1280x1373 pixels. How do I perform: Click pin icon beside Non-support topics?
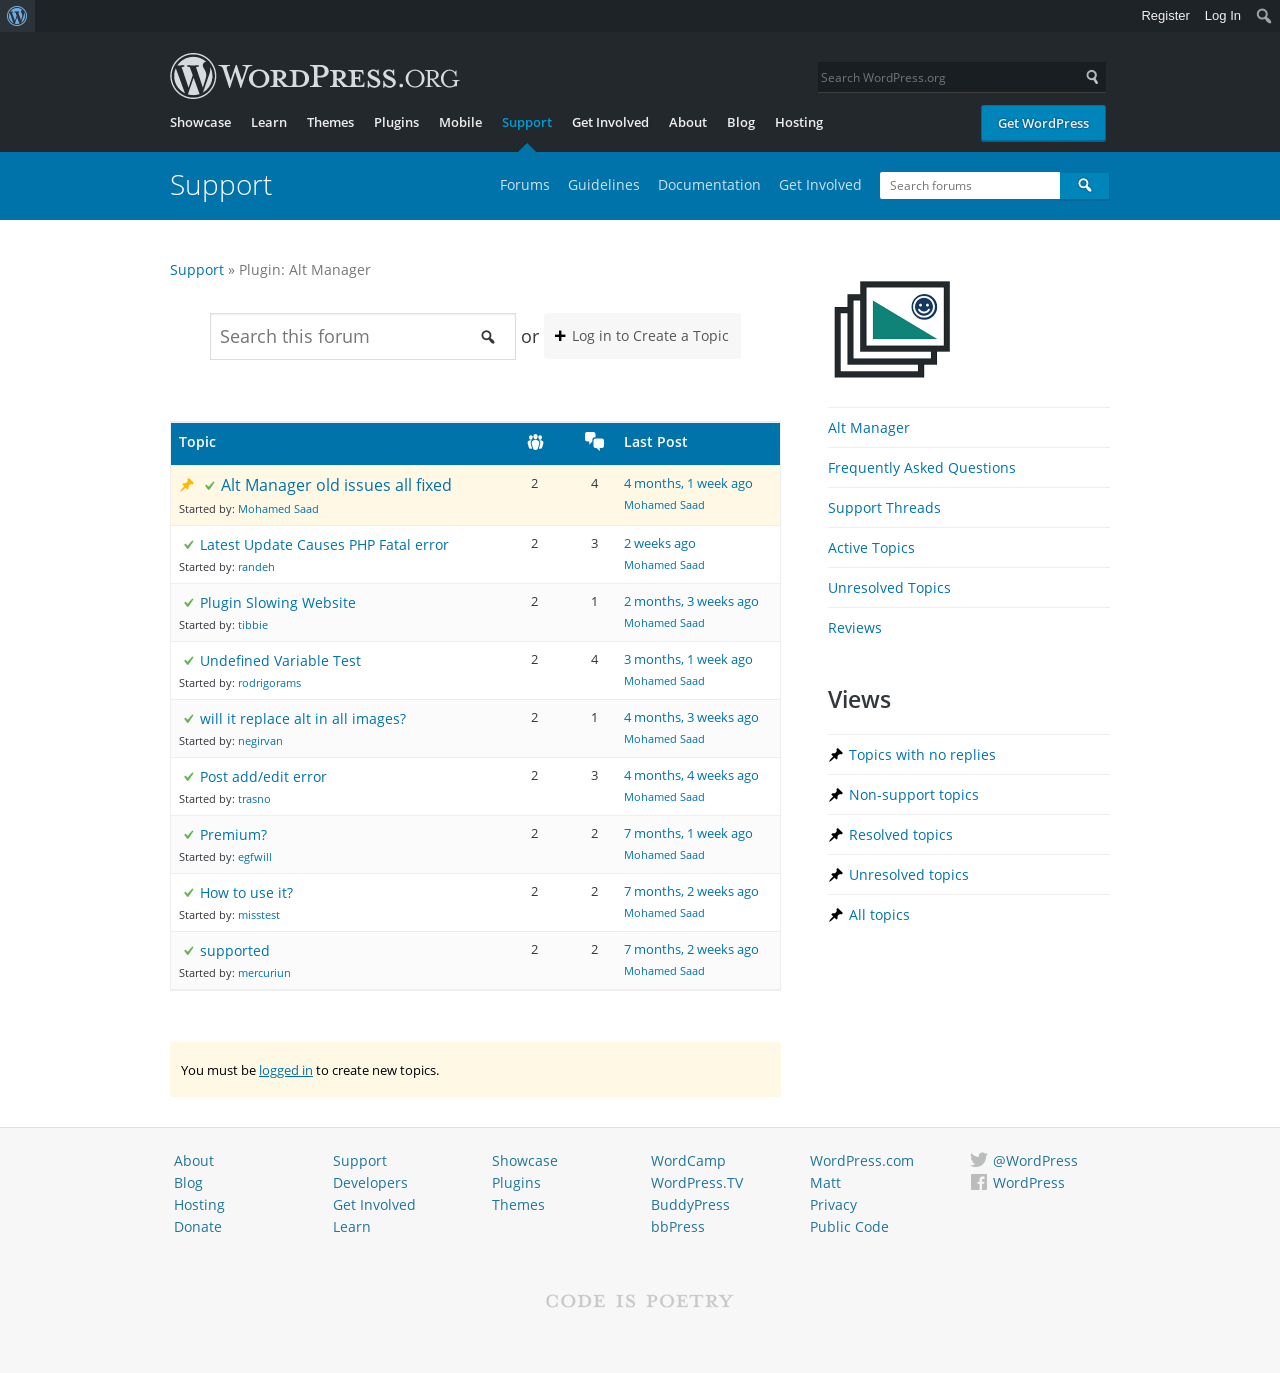(836, 795)
